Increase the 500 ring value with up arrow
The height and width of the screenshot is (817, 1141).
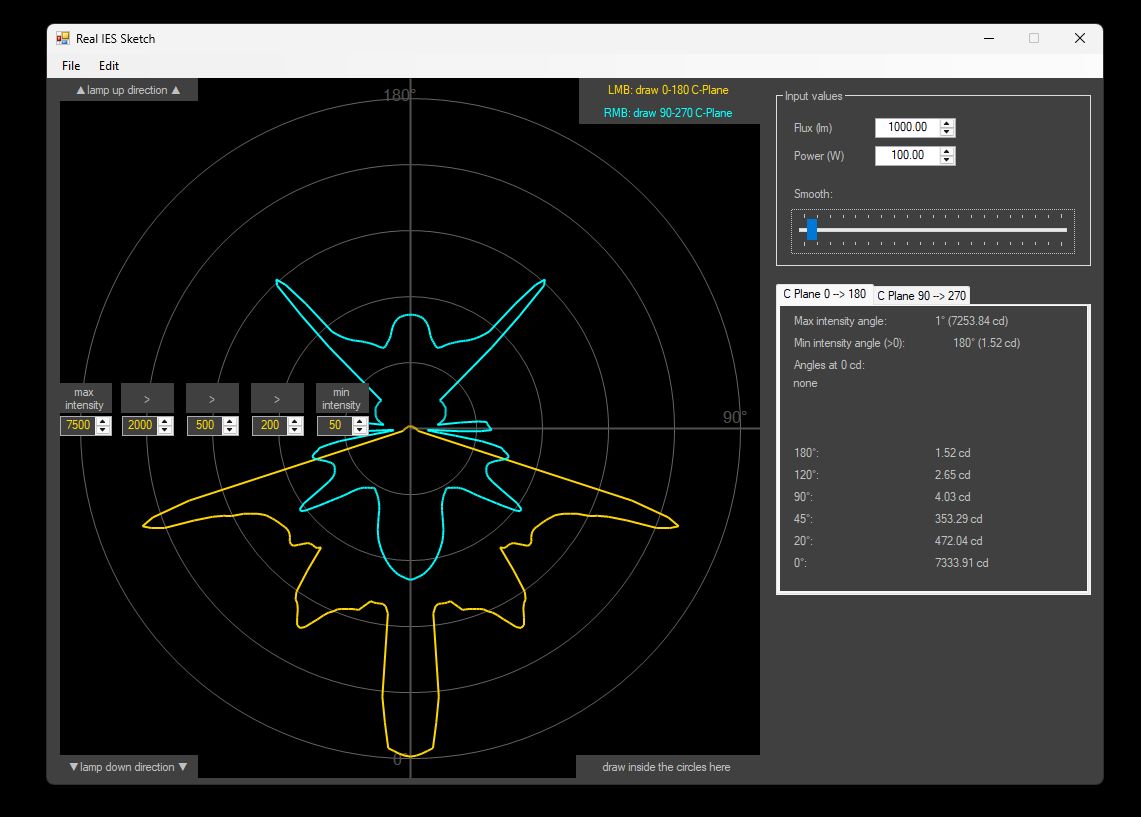click(230, 421)
